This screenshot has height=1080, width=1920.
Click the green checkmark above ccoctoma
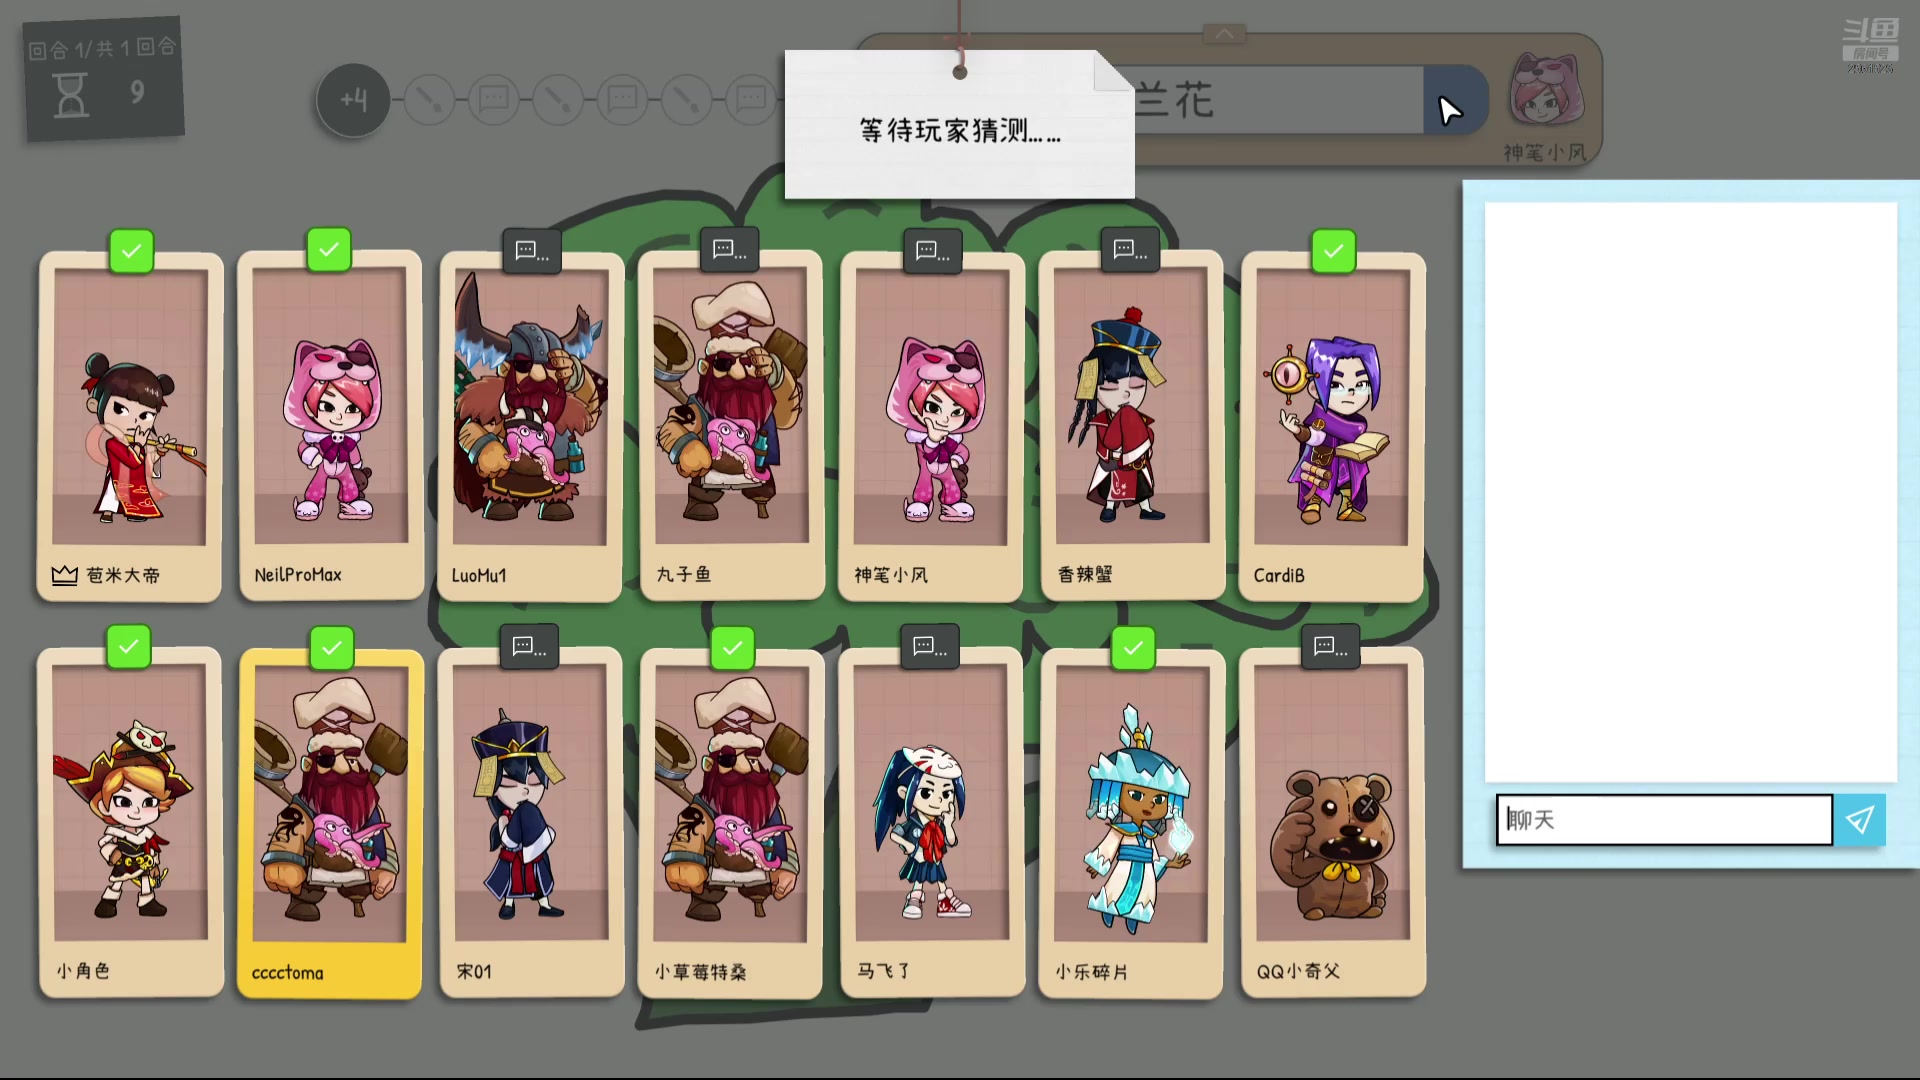pyautogui.click(x=332, y=648)
